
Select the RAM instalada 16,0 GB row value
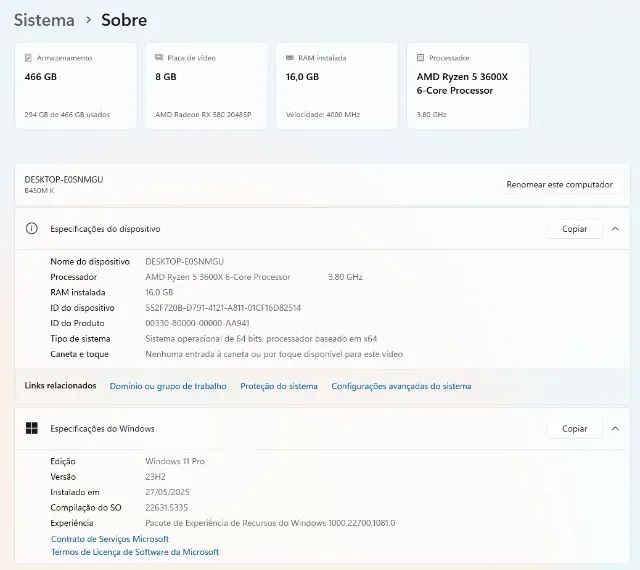(159, 292)
